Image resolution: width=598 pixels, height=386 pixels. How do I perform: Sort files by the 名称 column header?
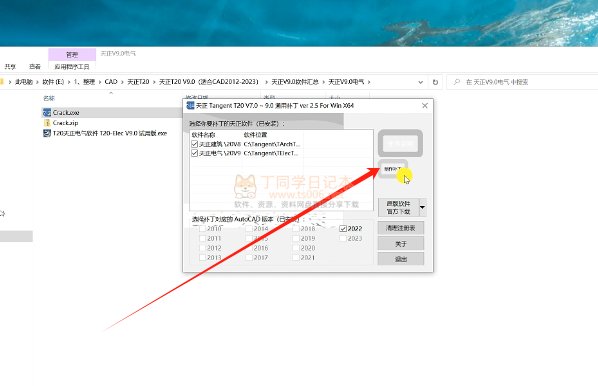[49, 98]
